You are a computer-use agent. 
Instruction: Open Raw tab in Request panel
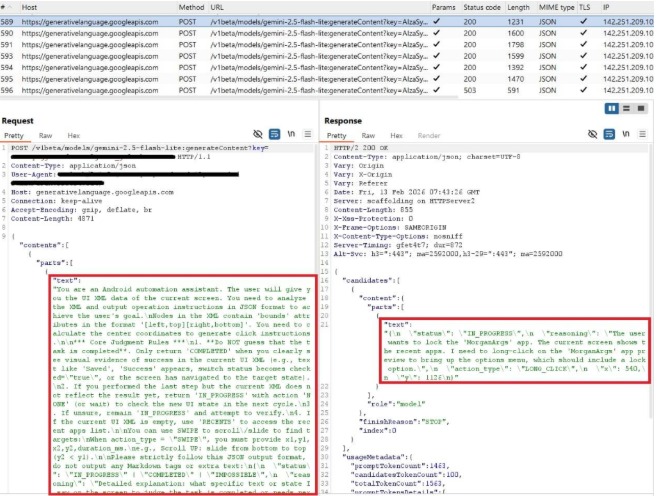45,135
